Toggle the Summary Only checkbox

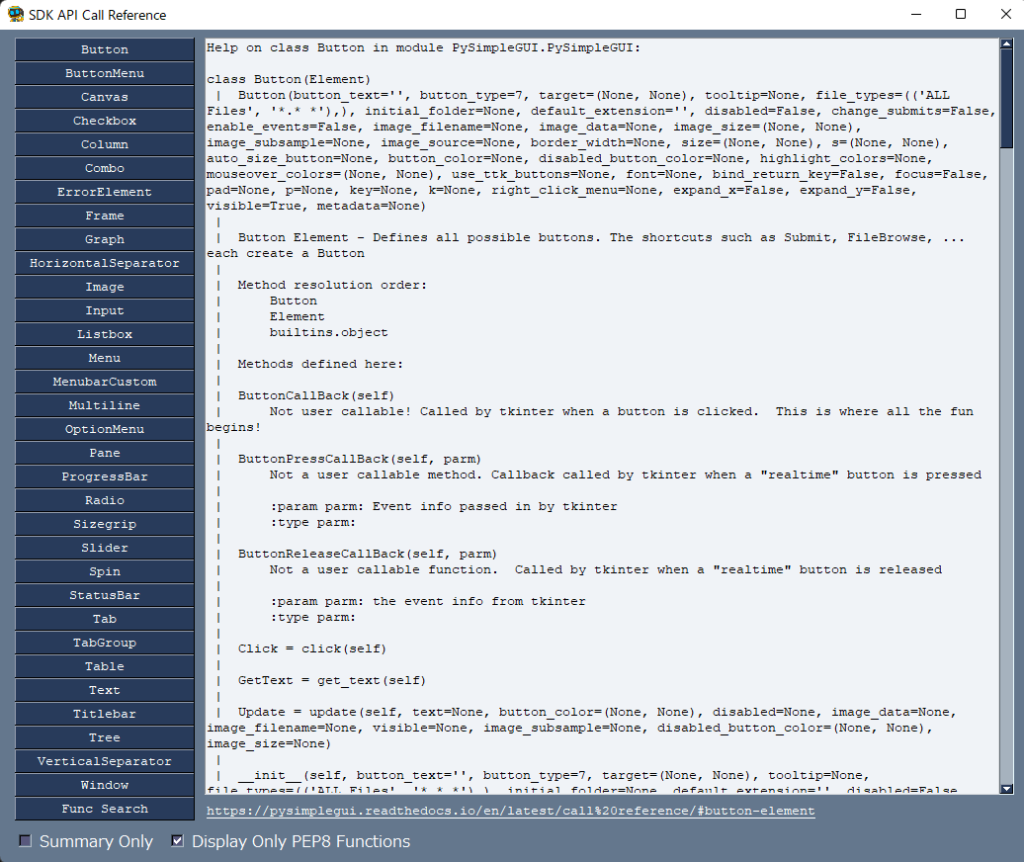pos(26,841)
